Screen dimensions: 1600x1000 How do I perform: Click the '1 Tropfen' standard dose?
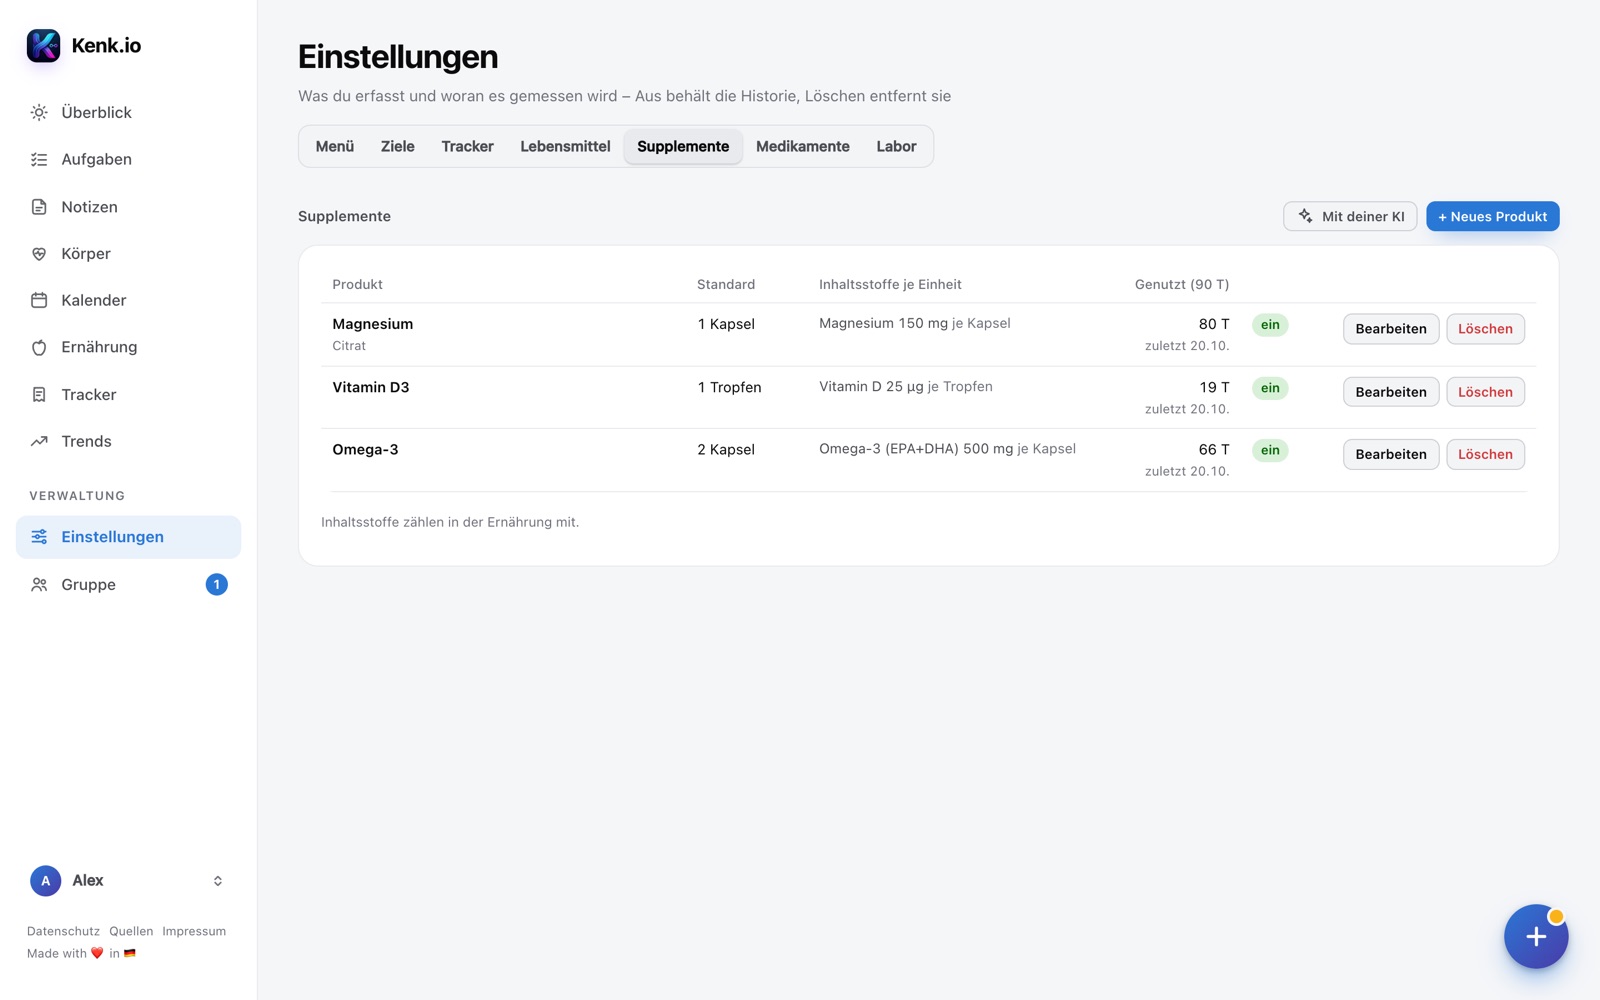[729, 387]
